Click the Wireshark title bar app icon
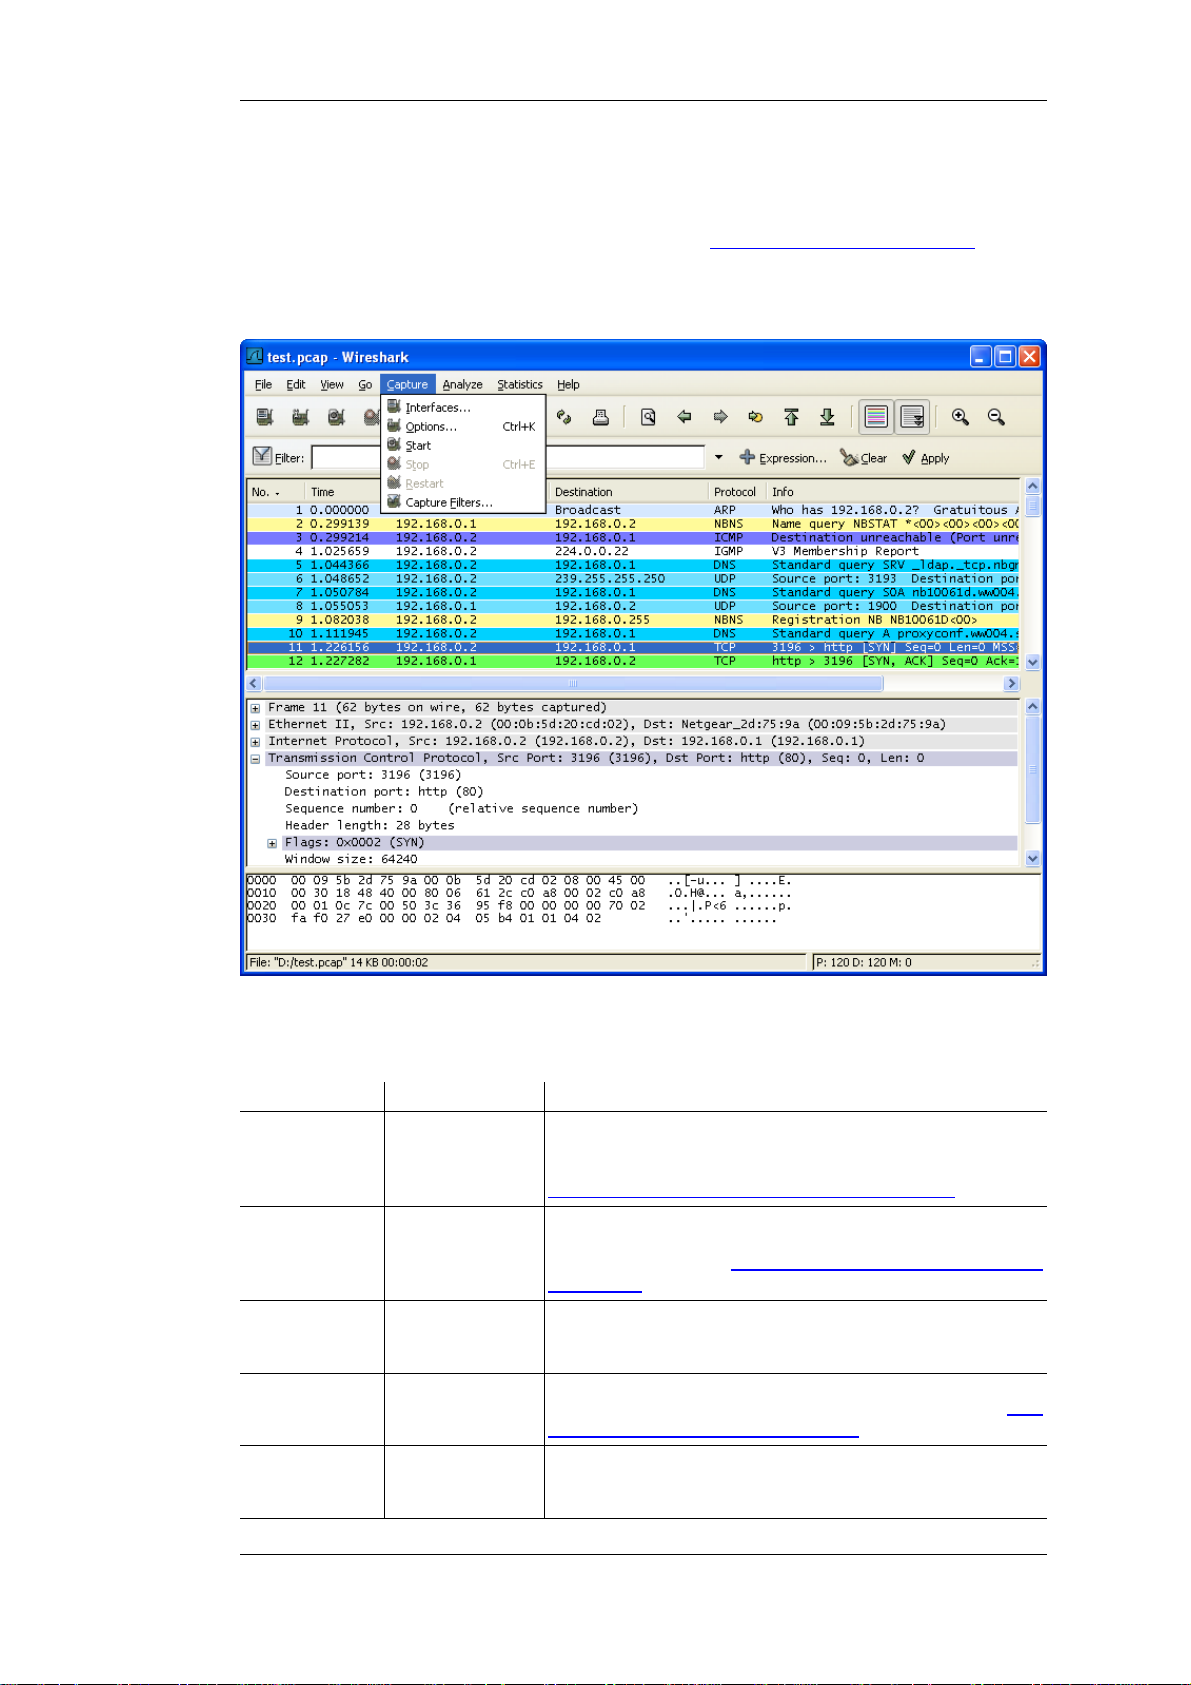 coord(255,357)
